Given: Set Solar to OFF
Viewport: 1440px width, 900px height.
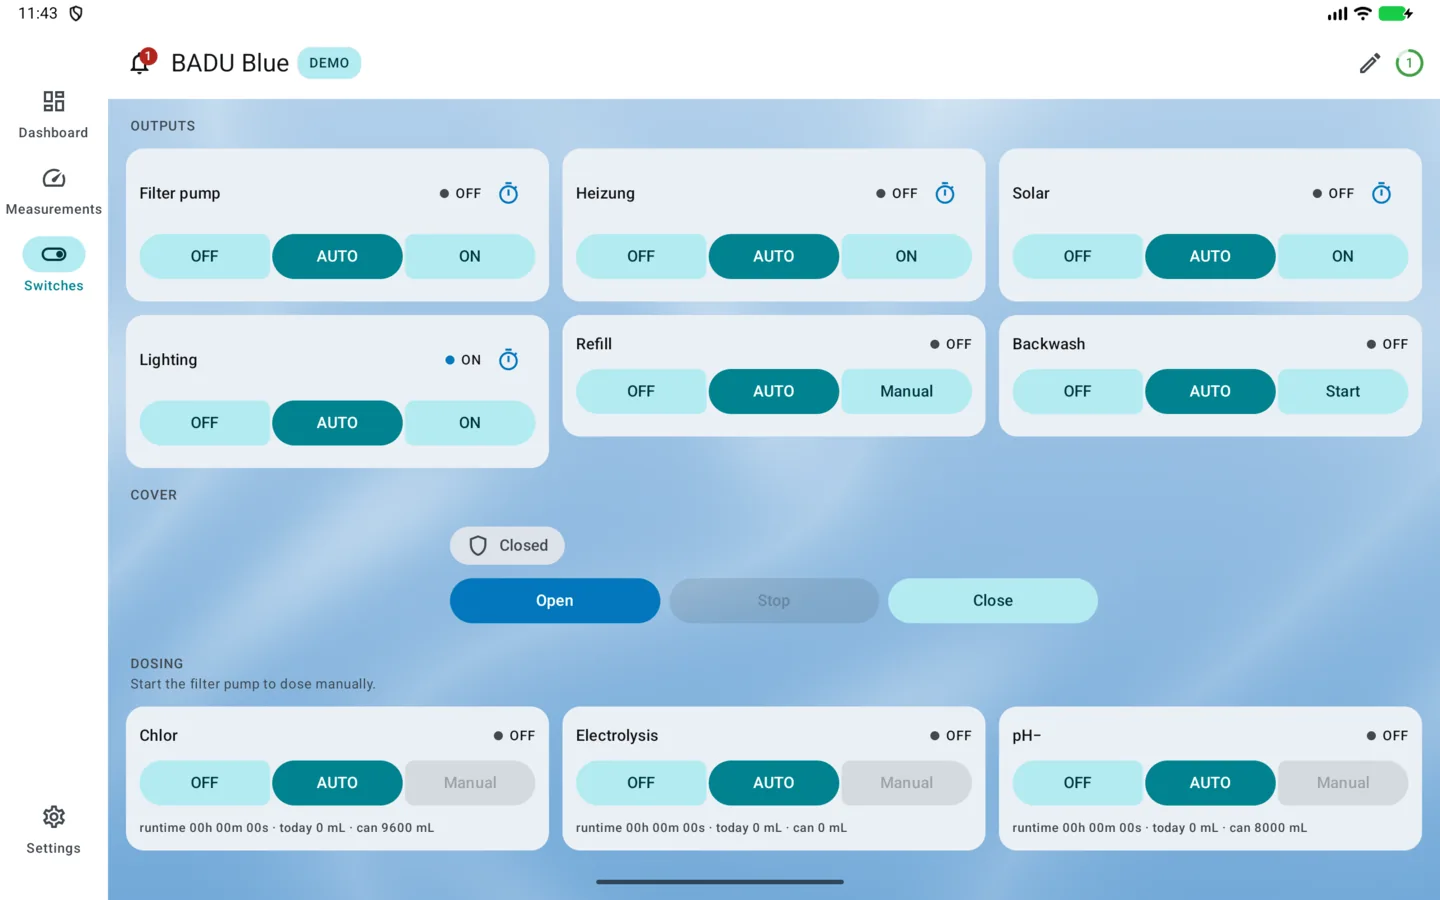Looking at the screenshot, I should [x=1077, y=256].
